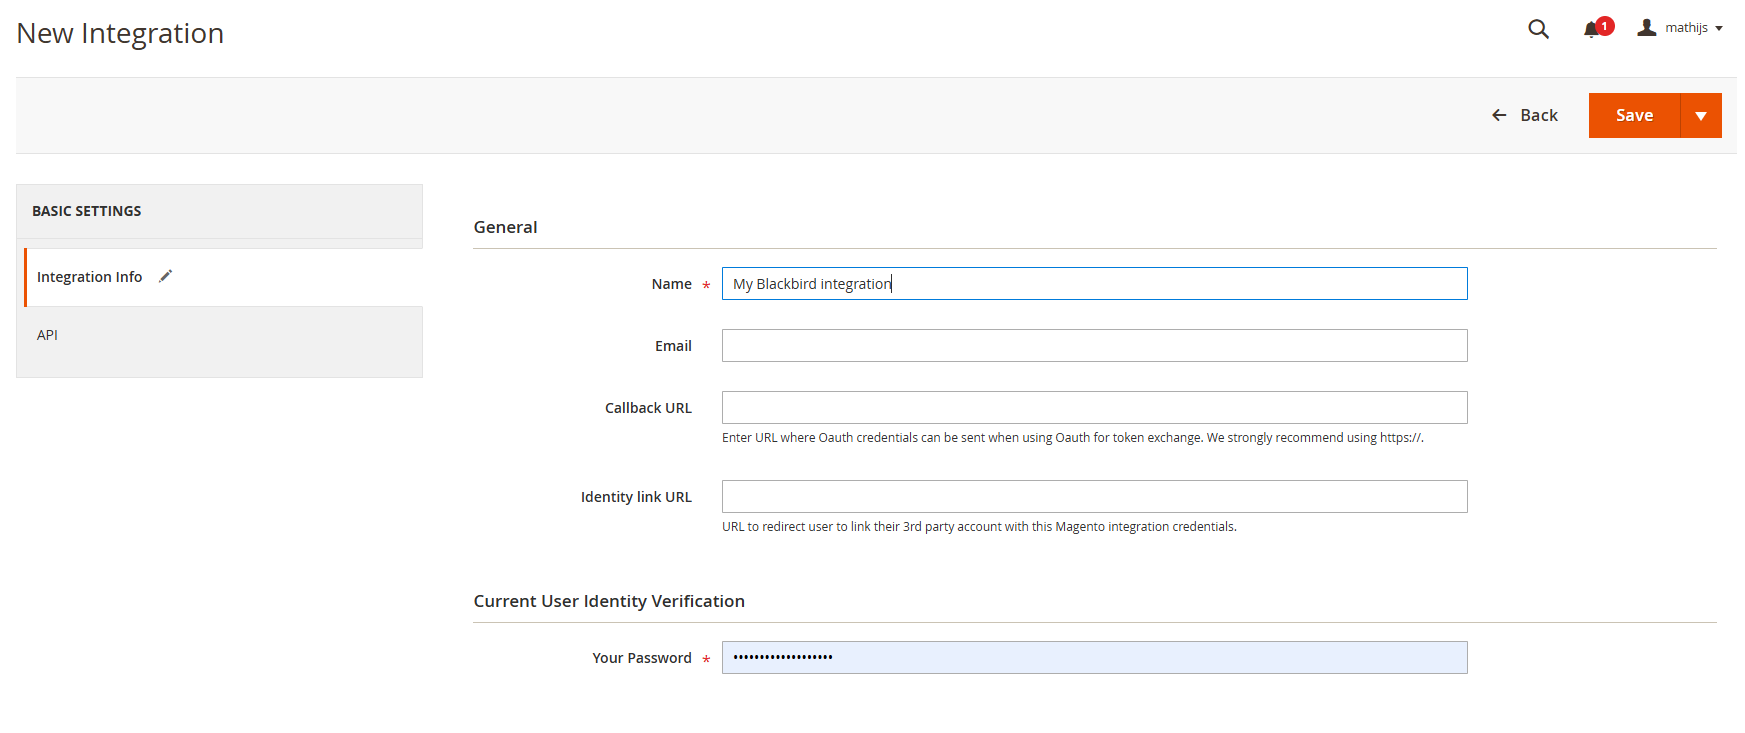Viewport: 1745px width, 733px height.
Task: Click the pencil icon next to Integration Info
Action: [x=166, y=276]
